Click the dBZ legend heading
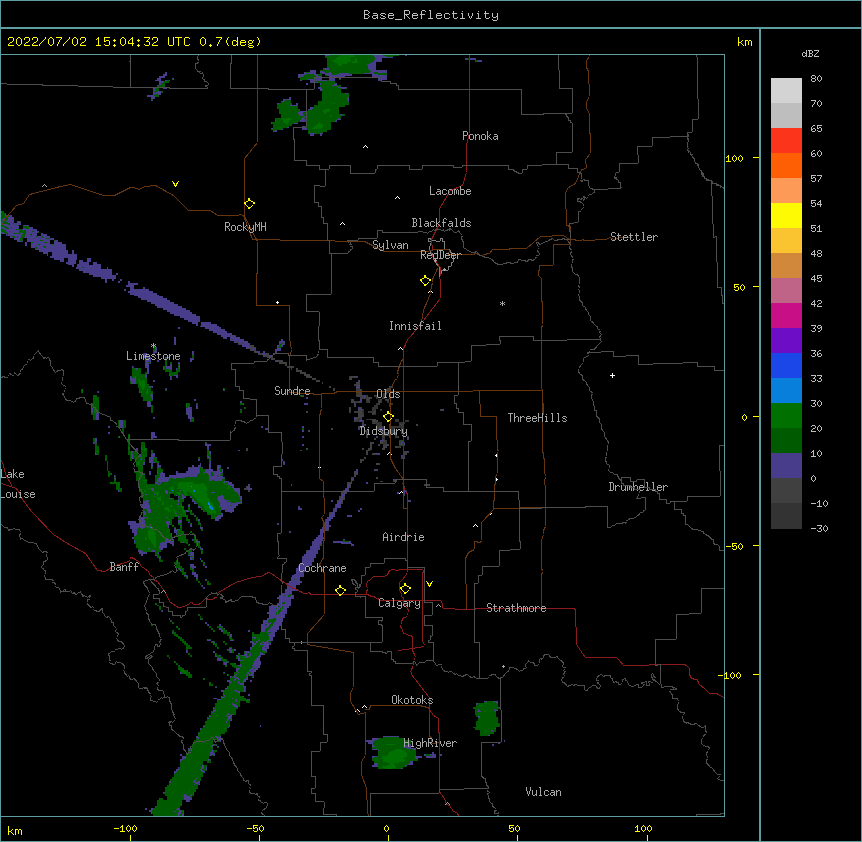 pyautogui.click(x=810, y=53)
